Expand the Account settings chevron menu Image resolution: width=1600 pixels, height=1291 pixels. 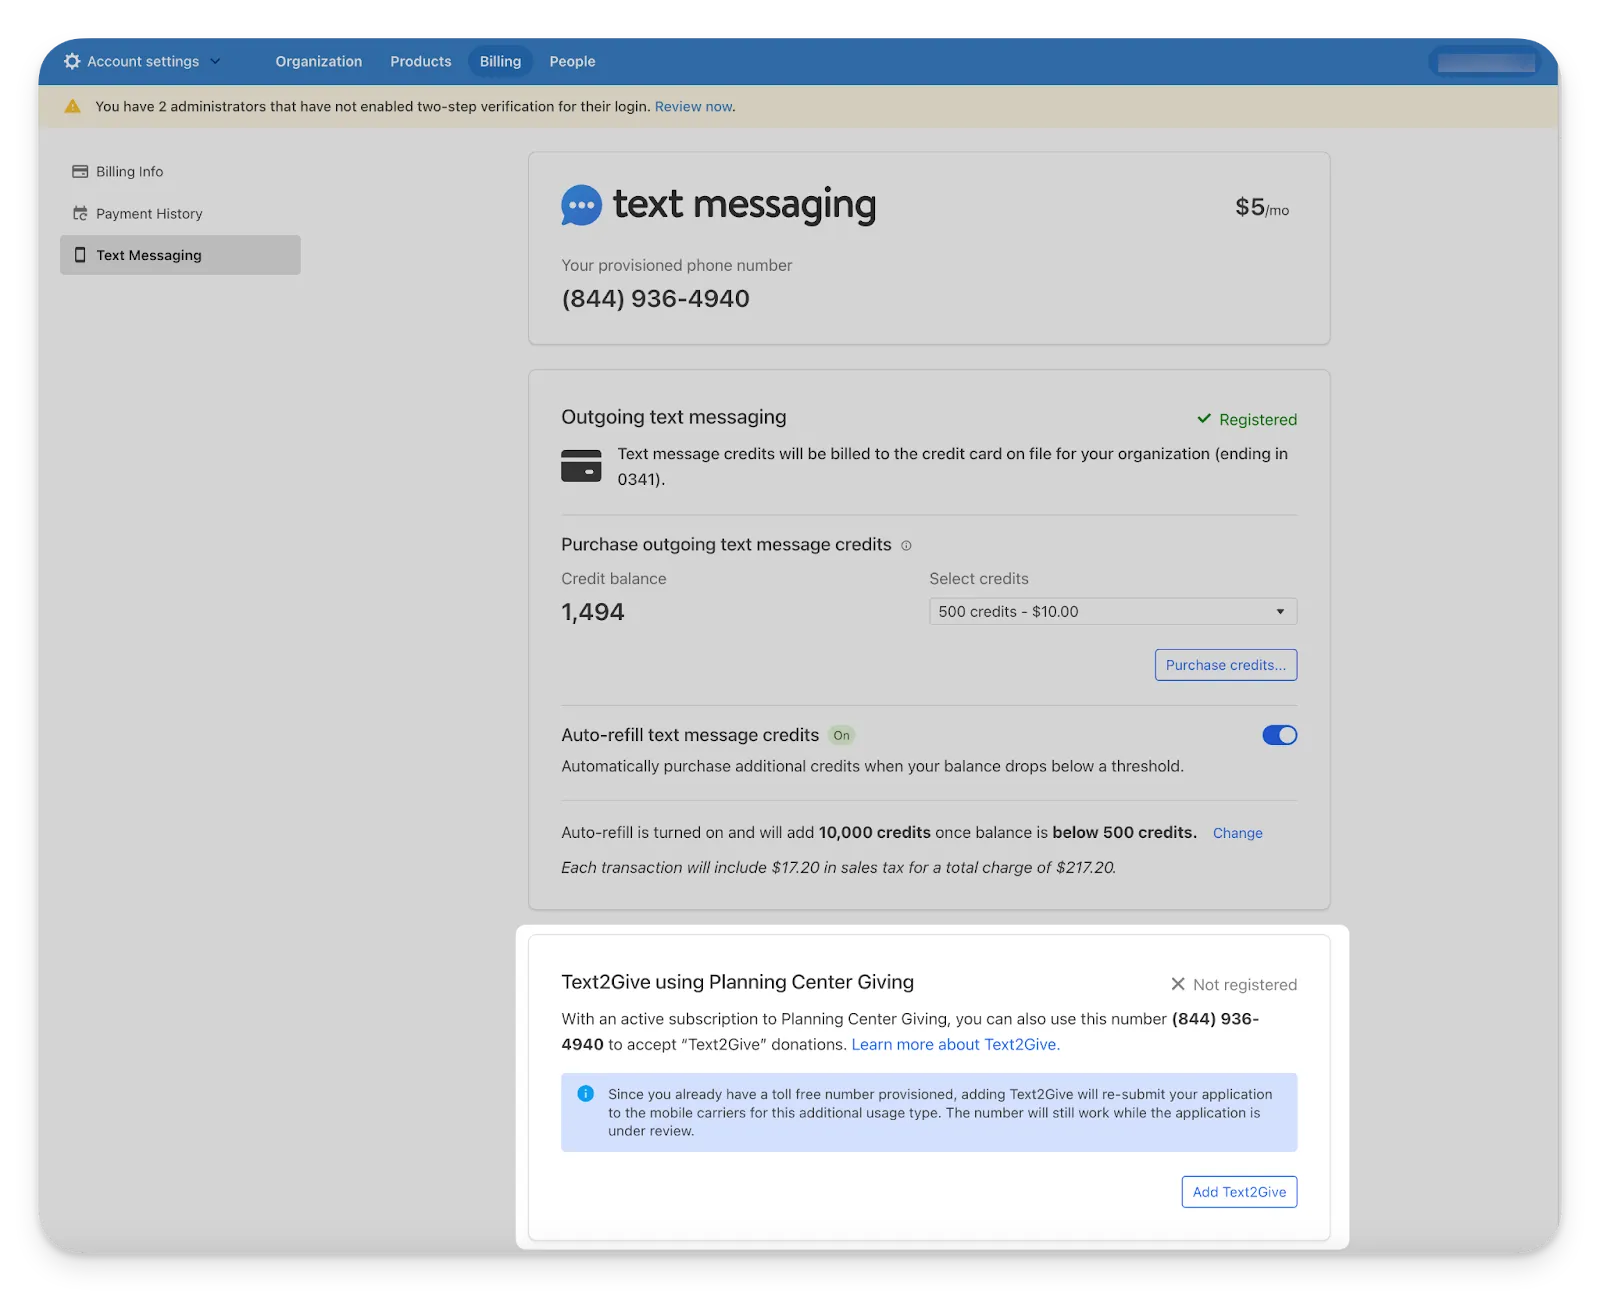click(215, 61)
